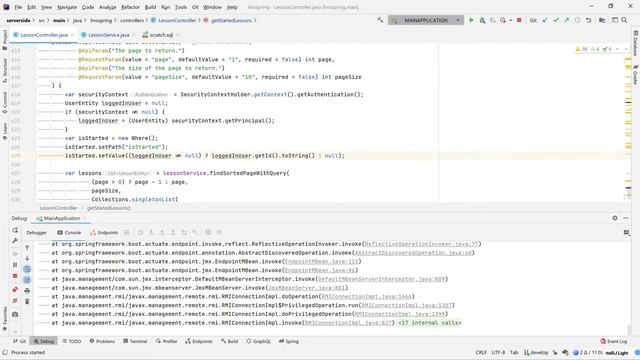
Task: Open Project Structure icon in toolbar
Action: click(602, 20)
